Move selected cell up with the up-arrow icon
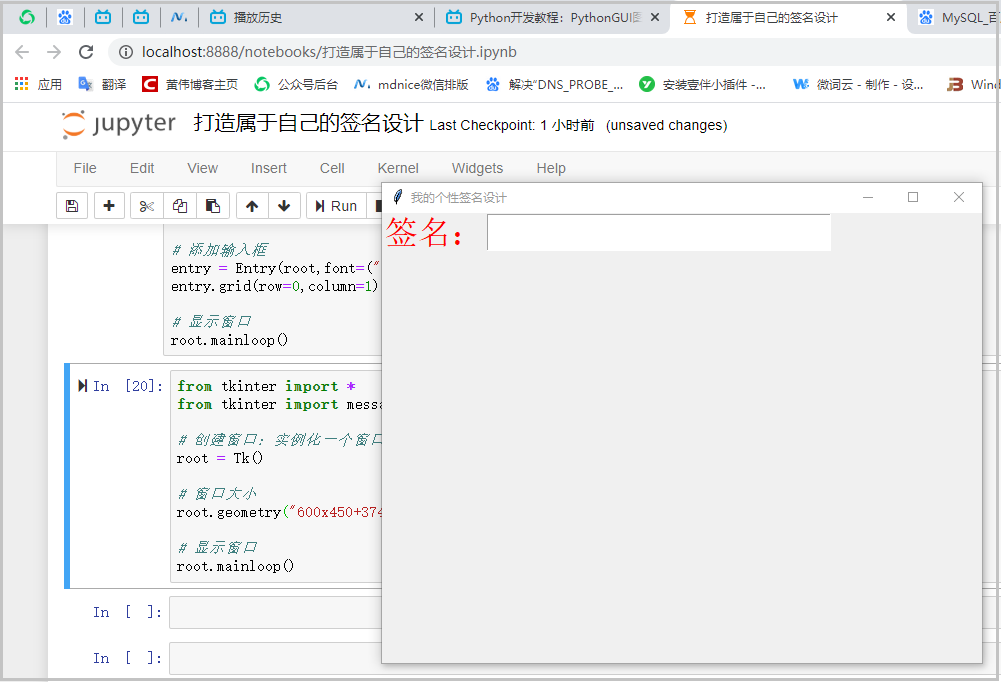 [x=251, y=205]
